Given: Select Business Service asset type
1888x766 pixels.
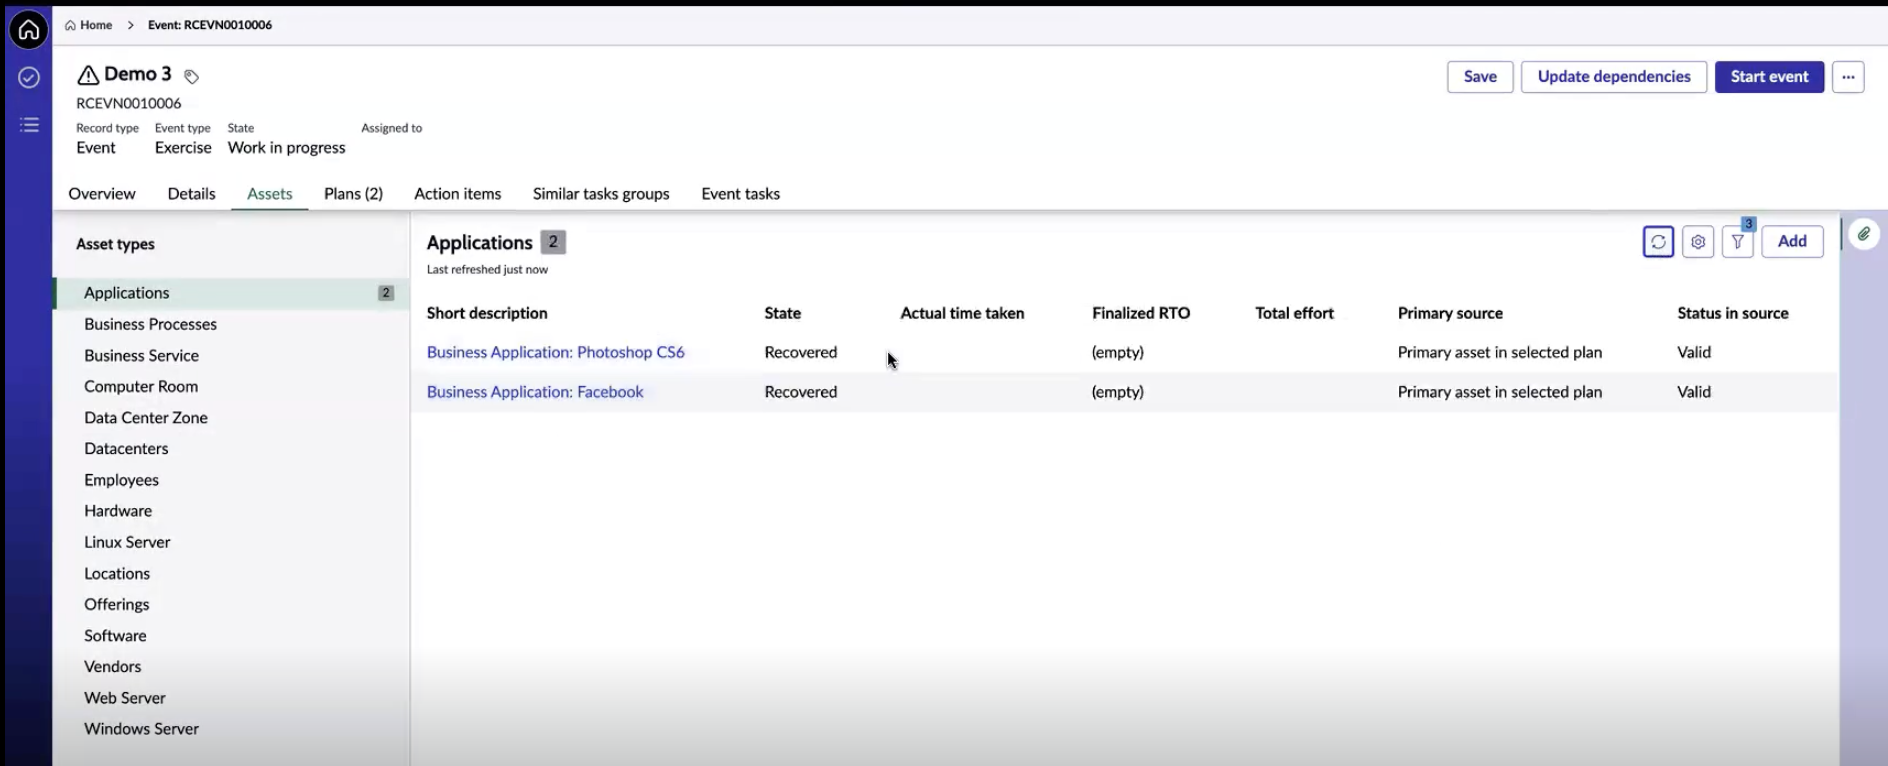Looking at the screenshot, I should click(232, 355).
